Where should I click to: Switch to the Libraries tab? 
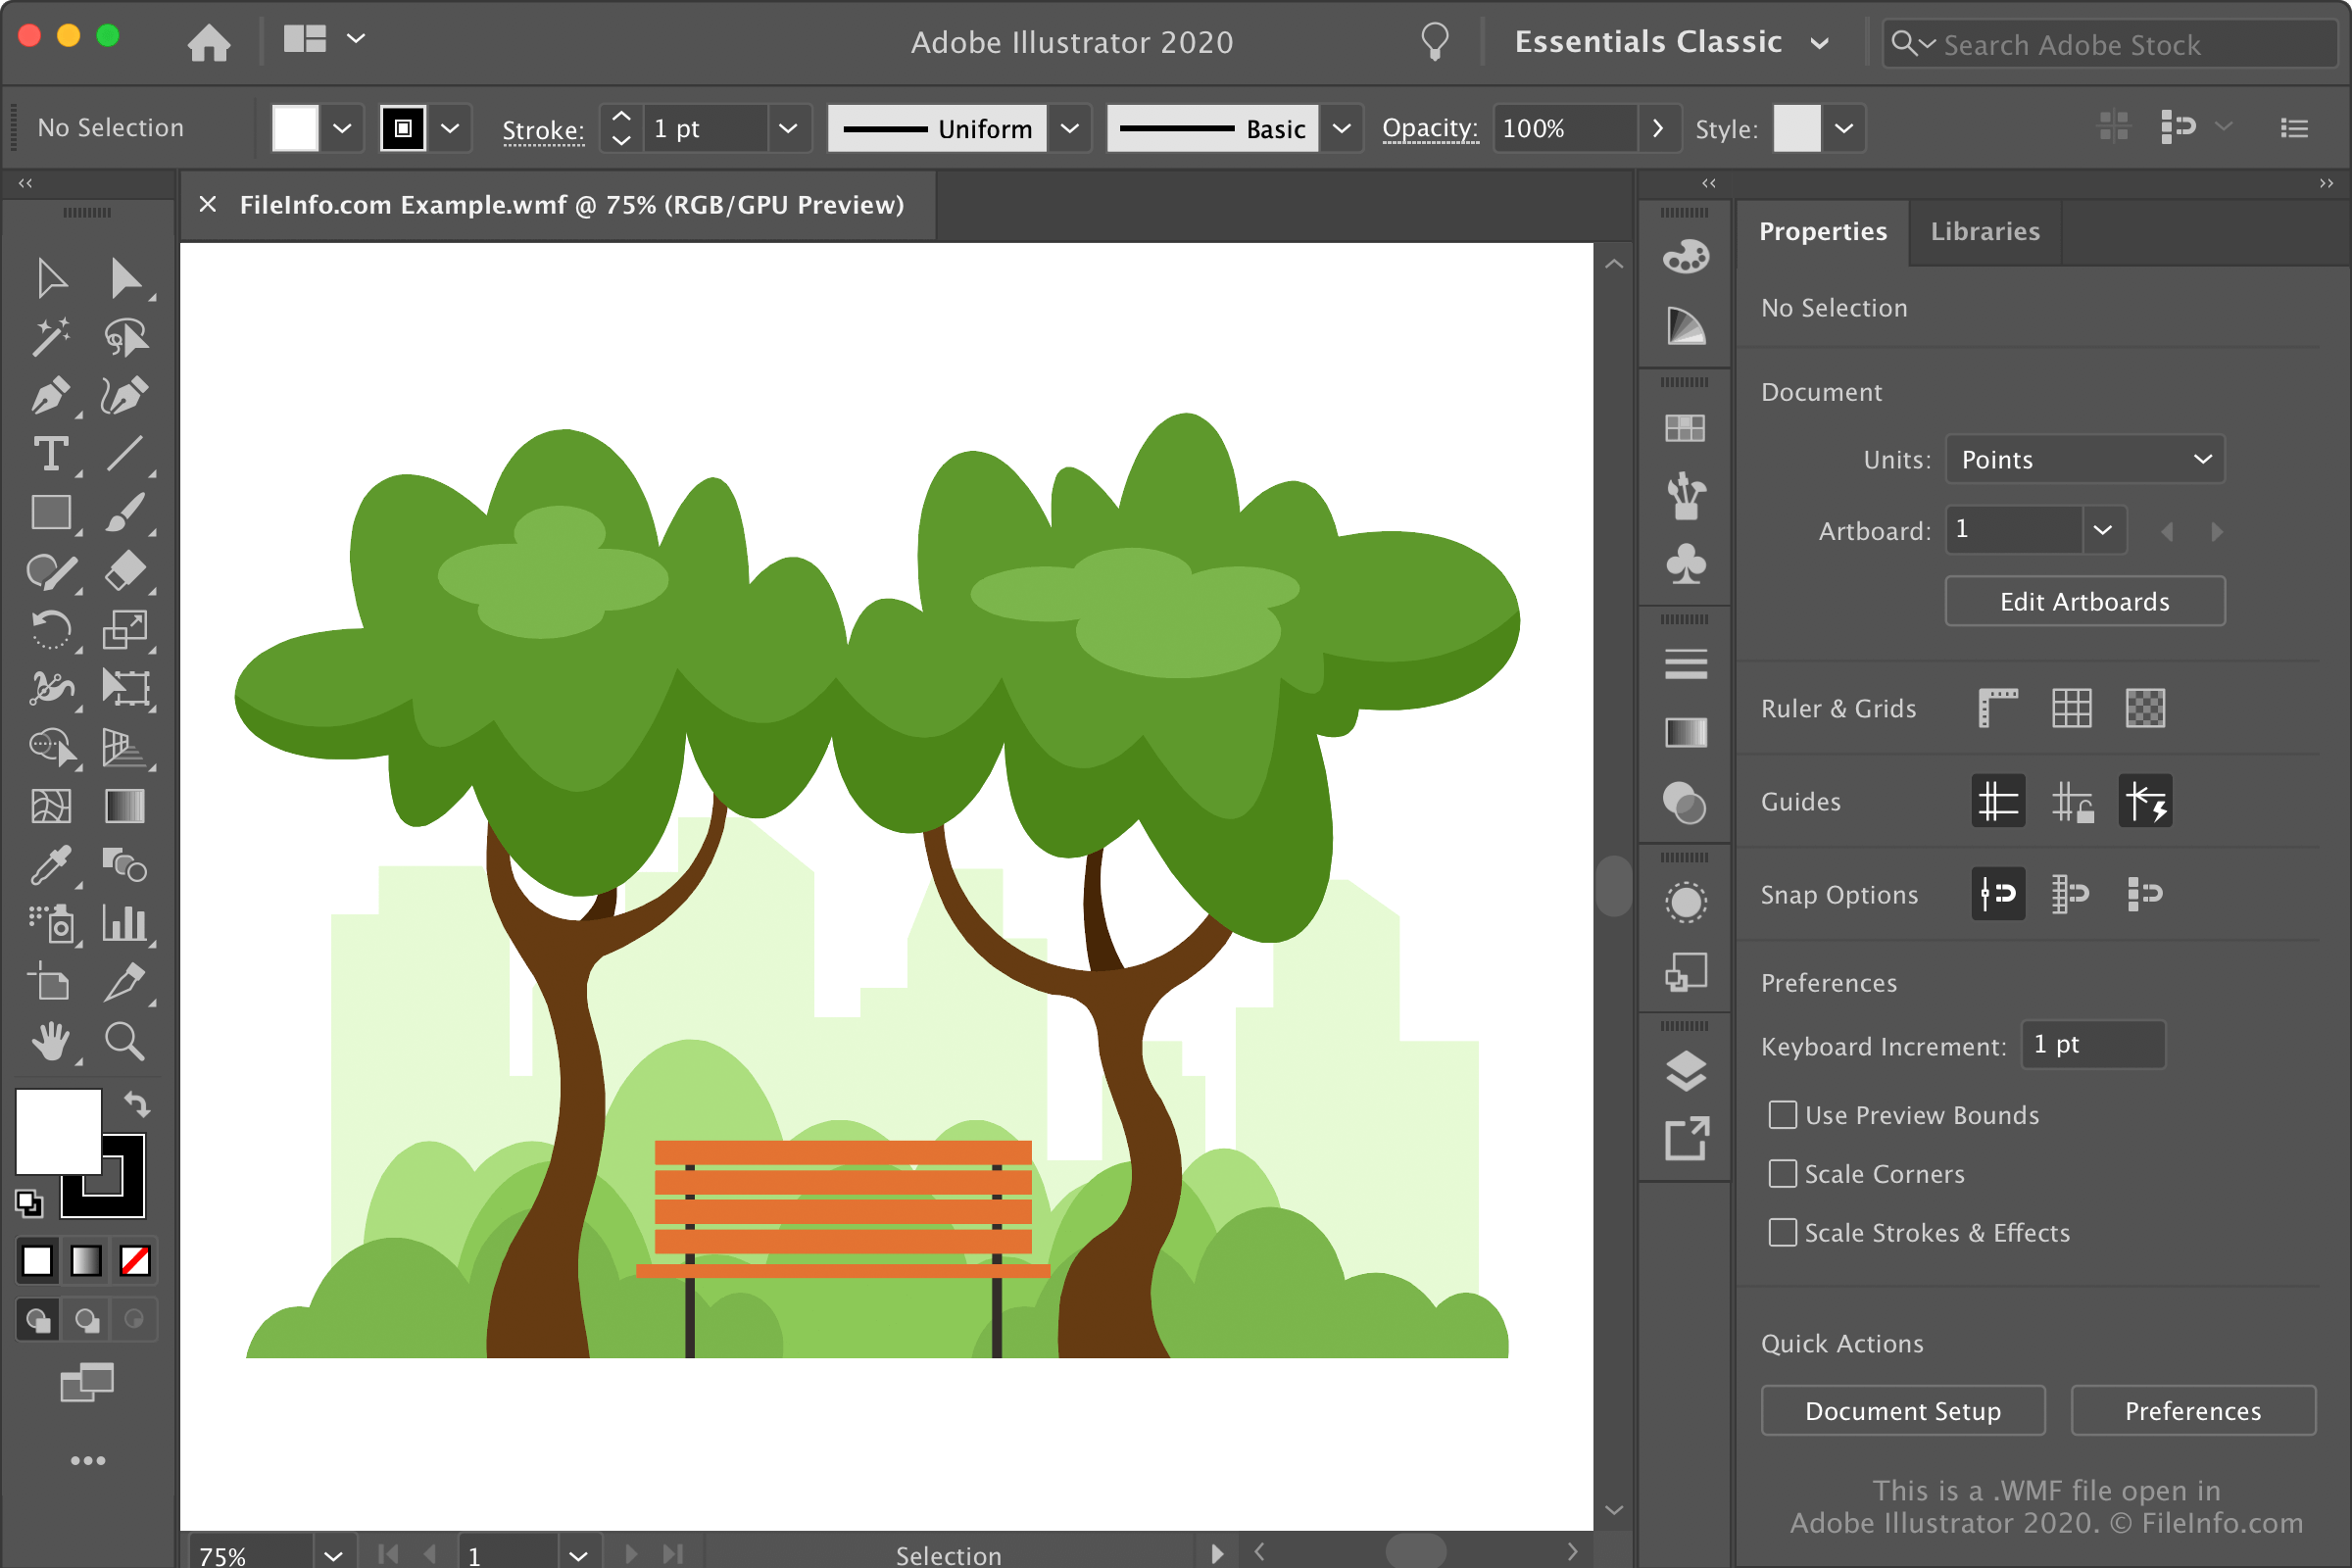1984,229
